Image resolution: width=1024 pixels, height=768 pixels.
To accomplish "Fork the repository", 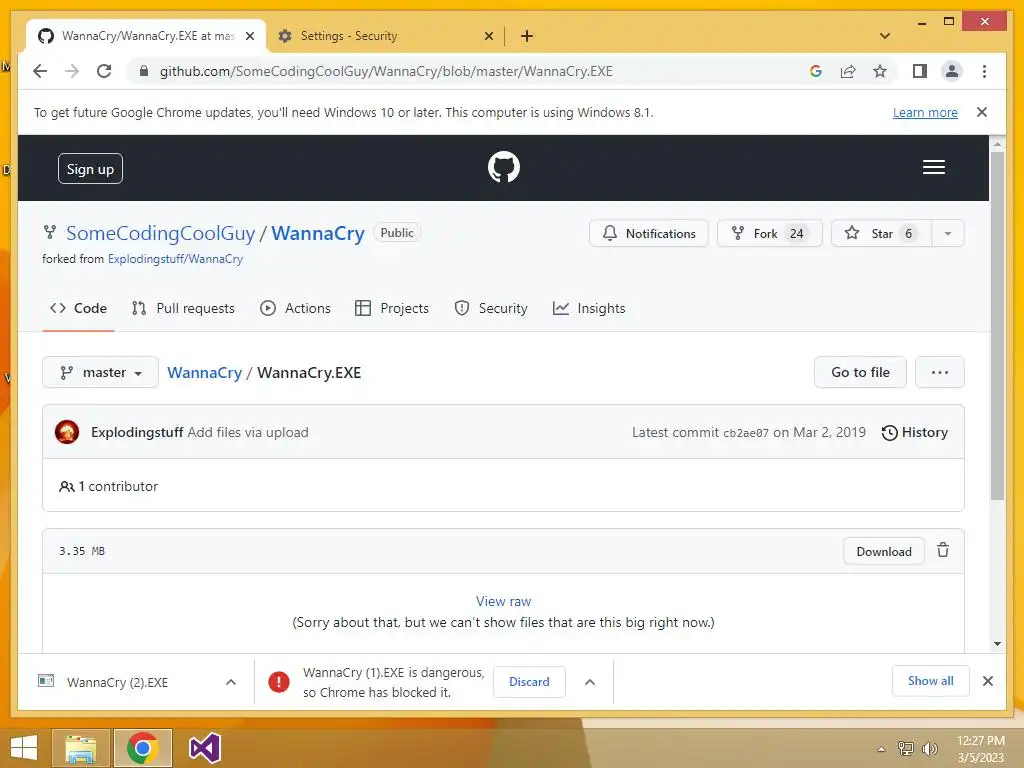I will click(x=770, y=233).
